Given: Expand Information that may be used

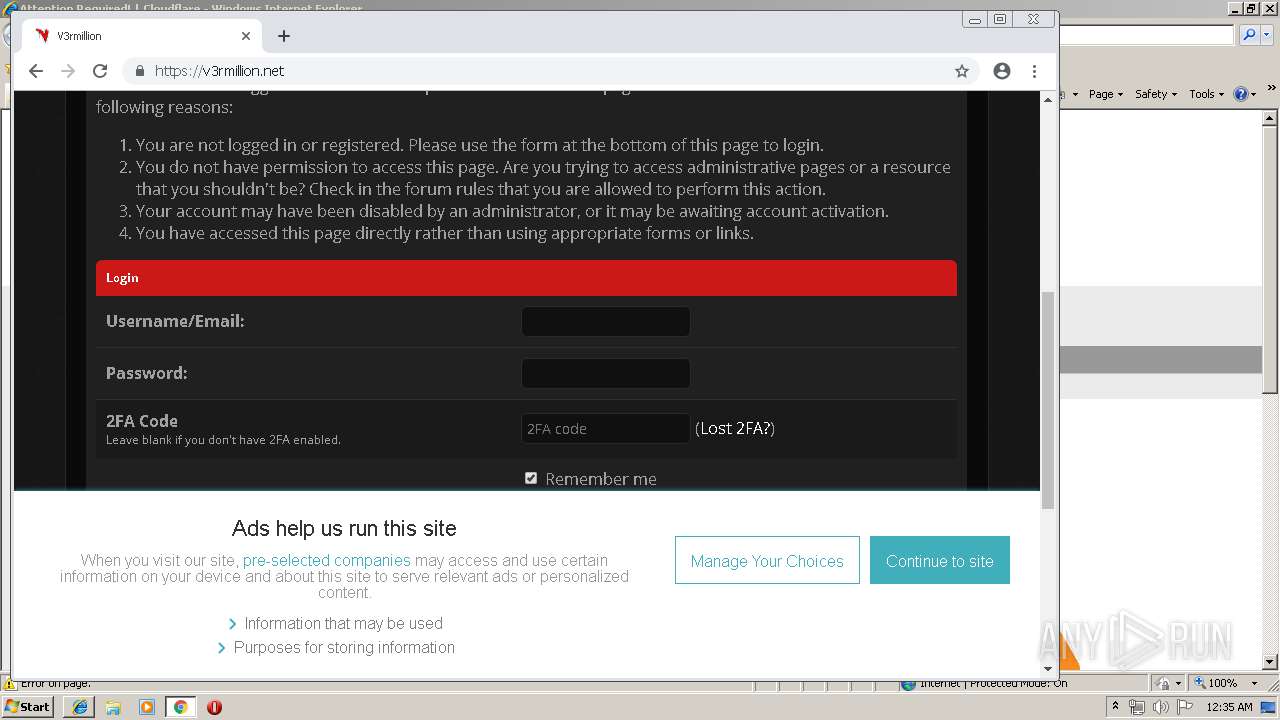Looking at the screenshot, I should 336,623.
